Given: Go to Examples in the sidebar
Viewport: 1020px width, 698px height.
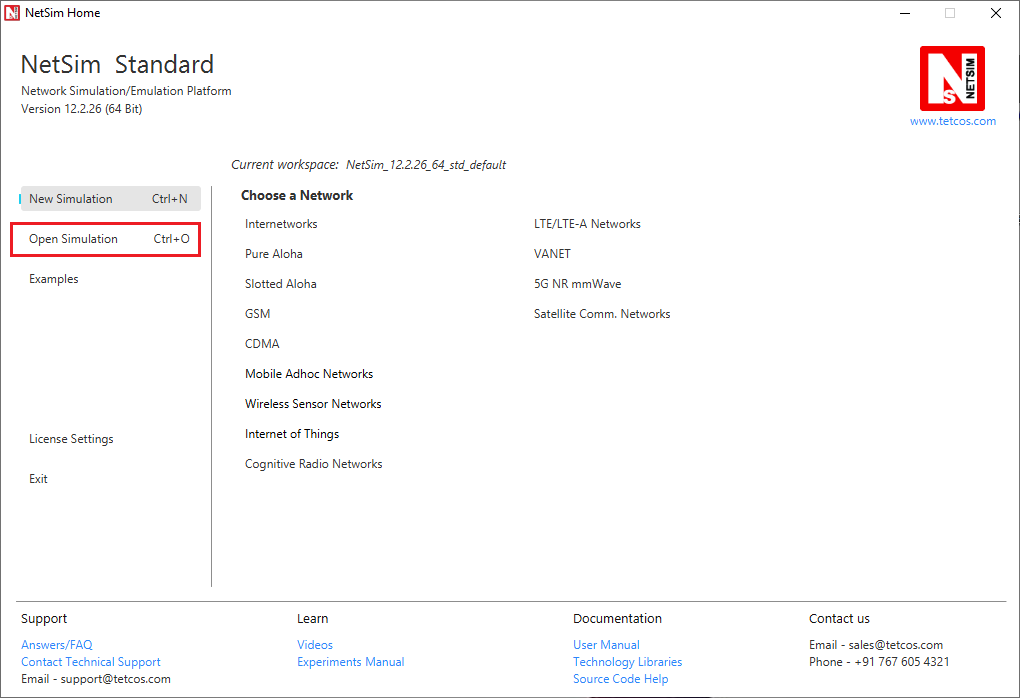Looking at the screenshot, I should [x=53, y=278].
